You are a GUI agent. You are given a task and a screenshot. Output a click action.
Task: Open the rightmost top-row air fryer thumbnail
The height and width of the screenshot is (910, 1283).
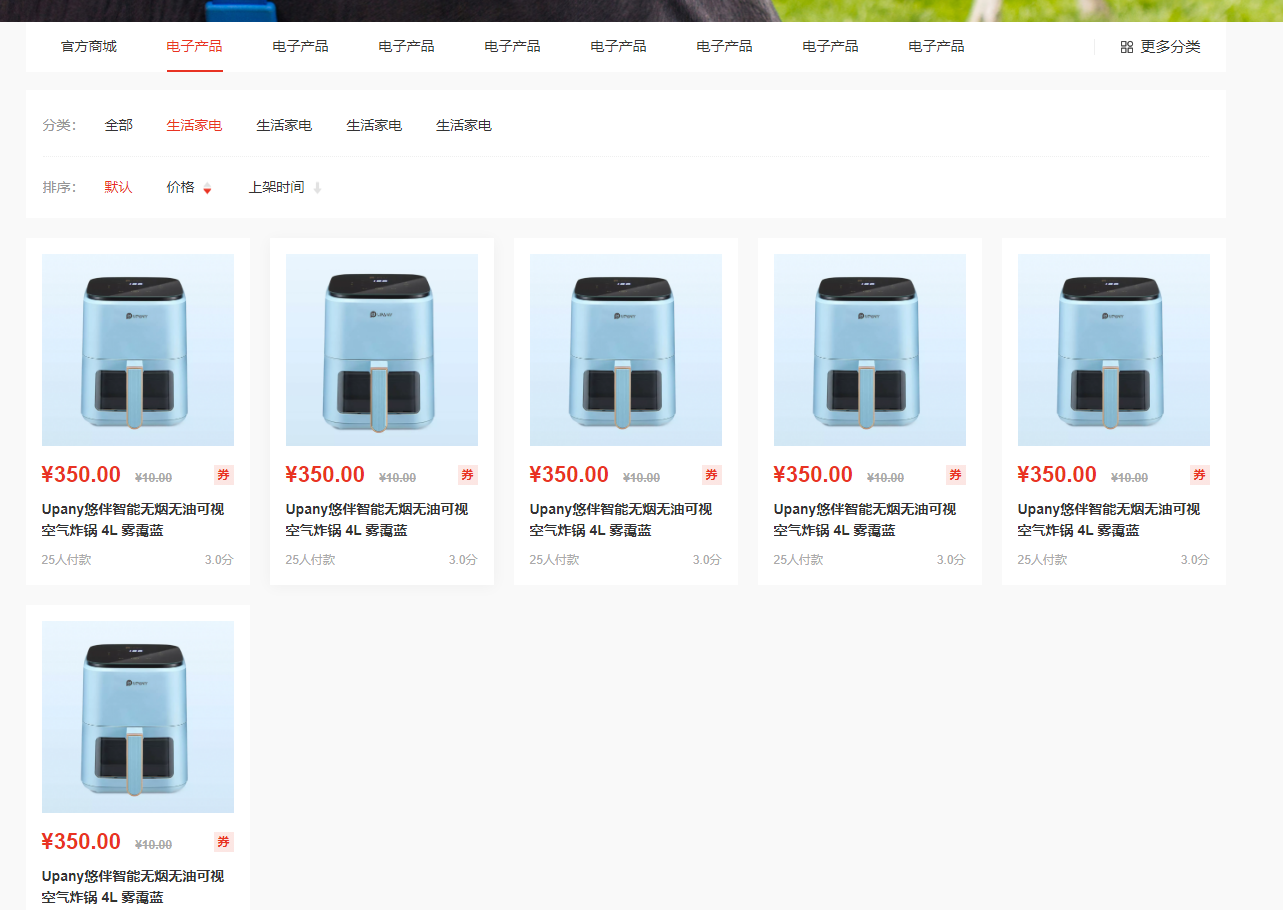[1114, 350]
